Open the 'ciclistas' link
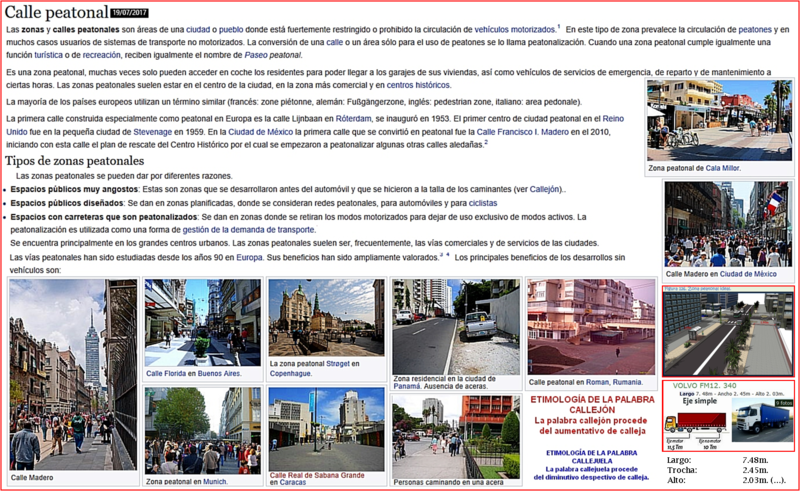800x491 pixels. 483,203
